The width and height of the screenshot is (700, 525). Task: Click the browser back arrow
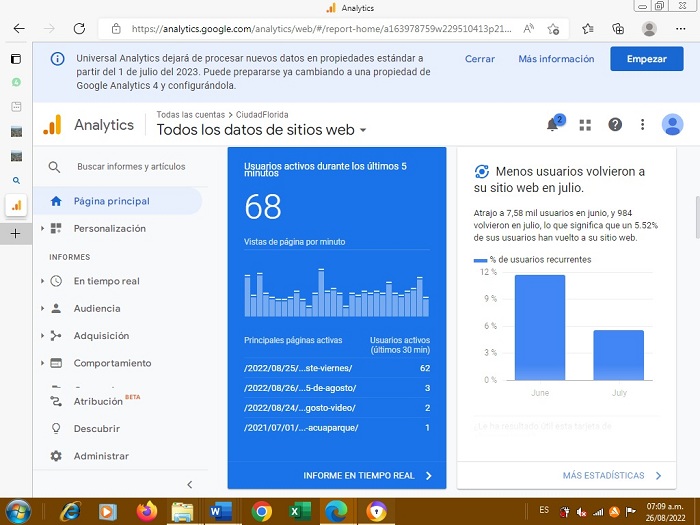tap(19, 29)
